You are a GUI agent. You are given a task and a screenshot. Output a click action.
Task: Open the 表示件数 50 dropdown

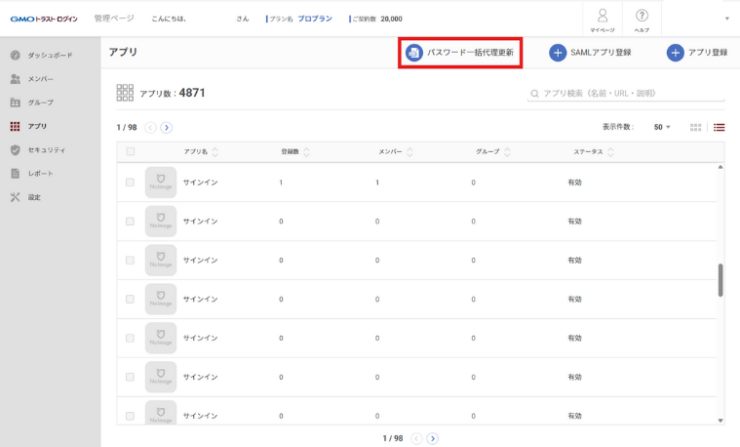[x=662, y=128]
